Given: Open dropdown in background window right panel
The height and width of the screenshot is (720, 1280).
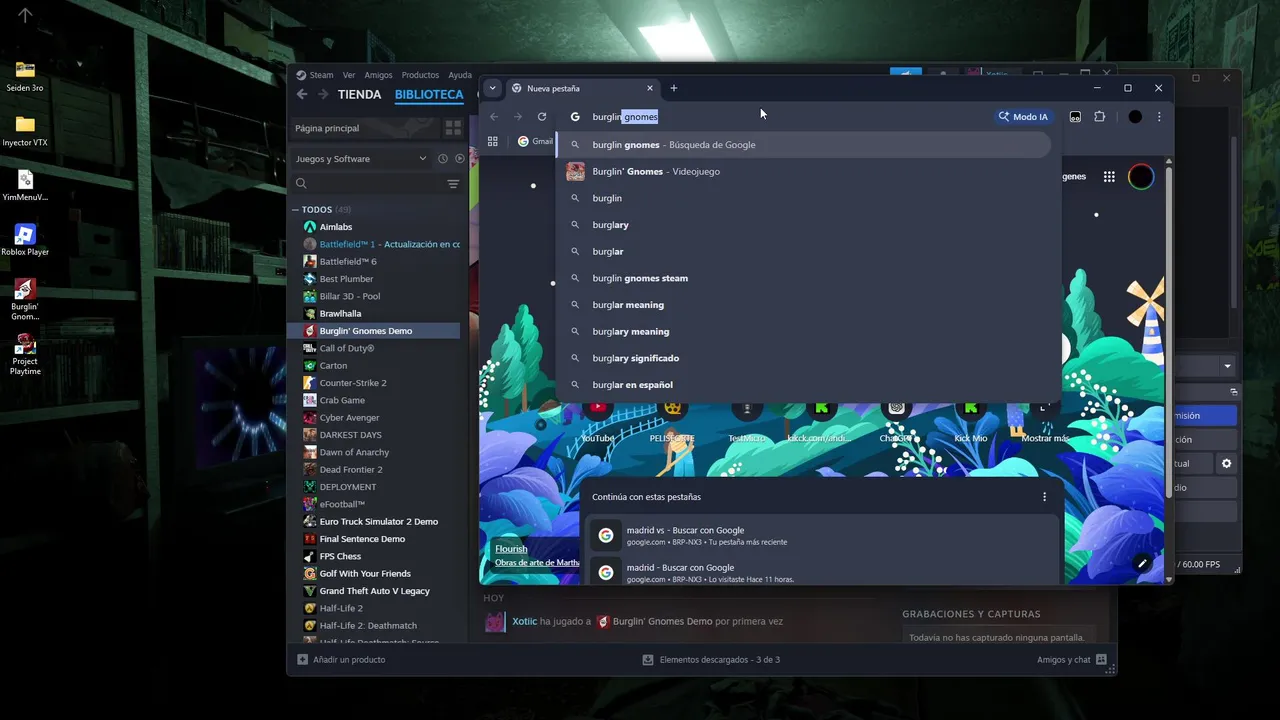Looking at the screenshot, I should pos(1227,366).
